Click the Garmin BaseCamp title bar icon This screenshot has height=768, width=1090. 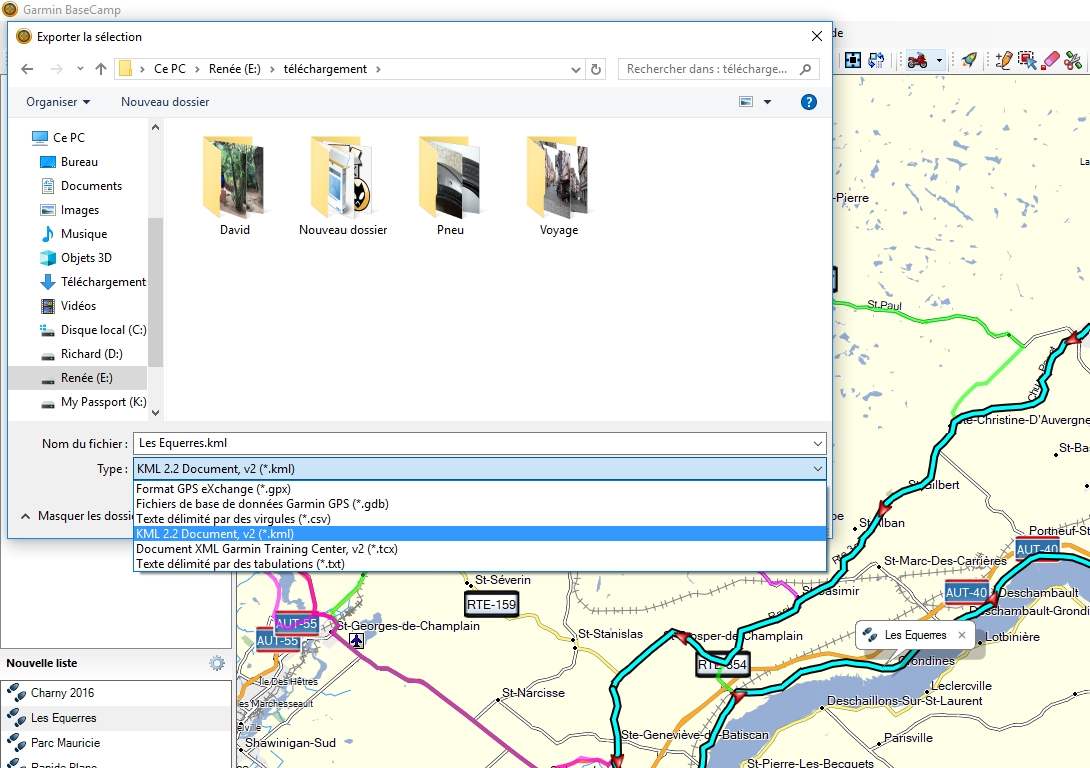[10, 10]
